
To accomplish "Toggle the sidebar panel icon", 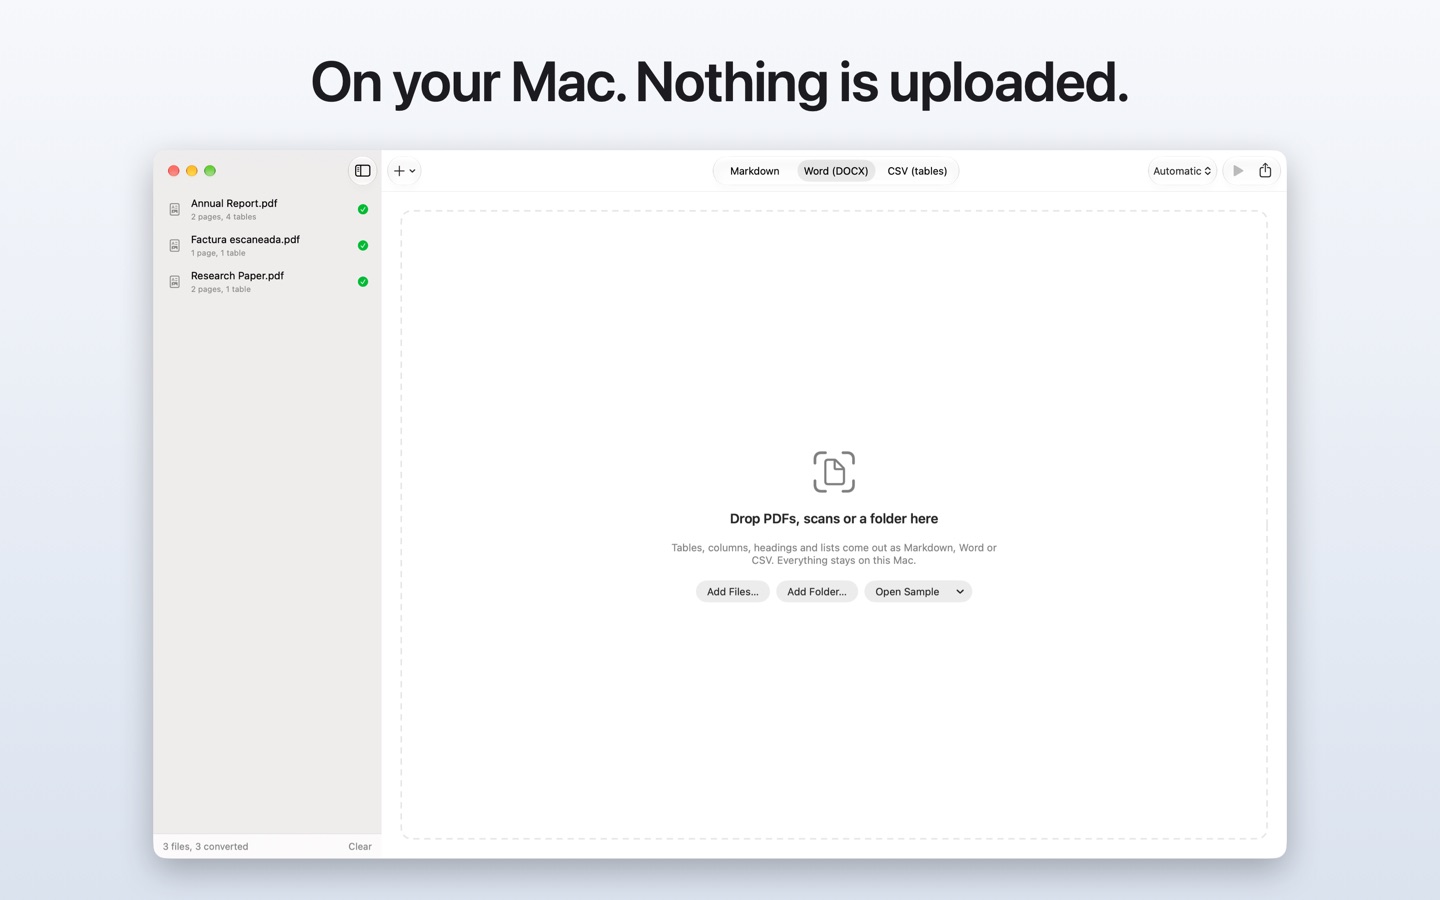I will pos(363,171).
